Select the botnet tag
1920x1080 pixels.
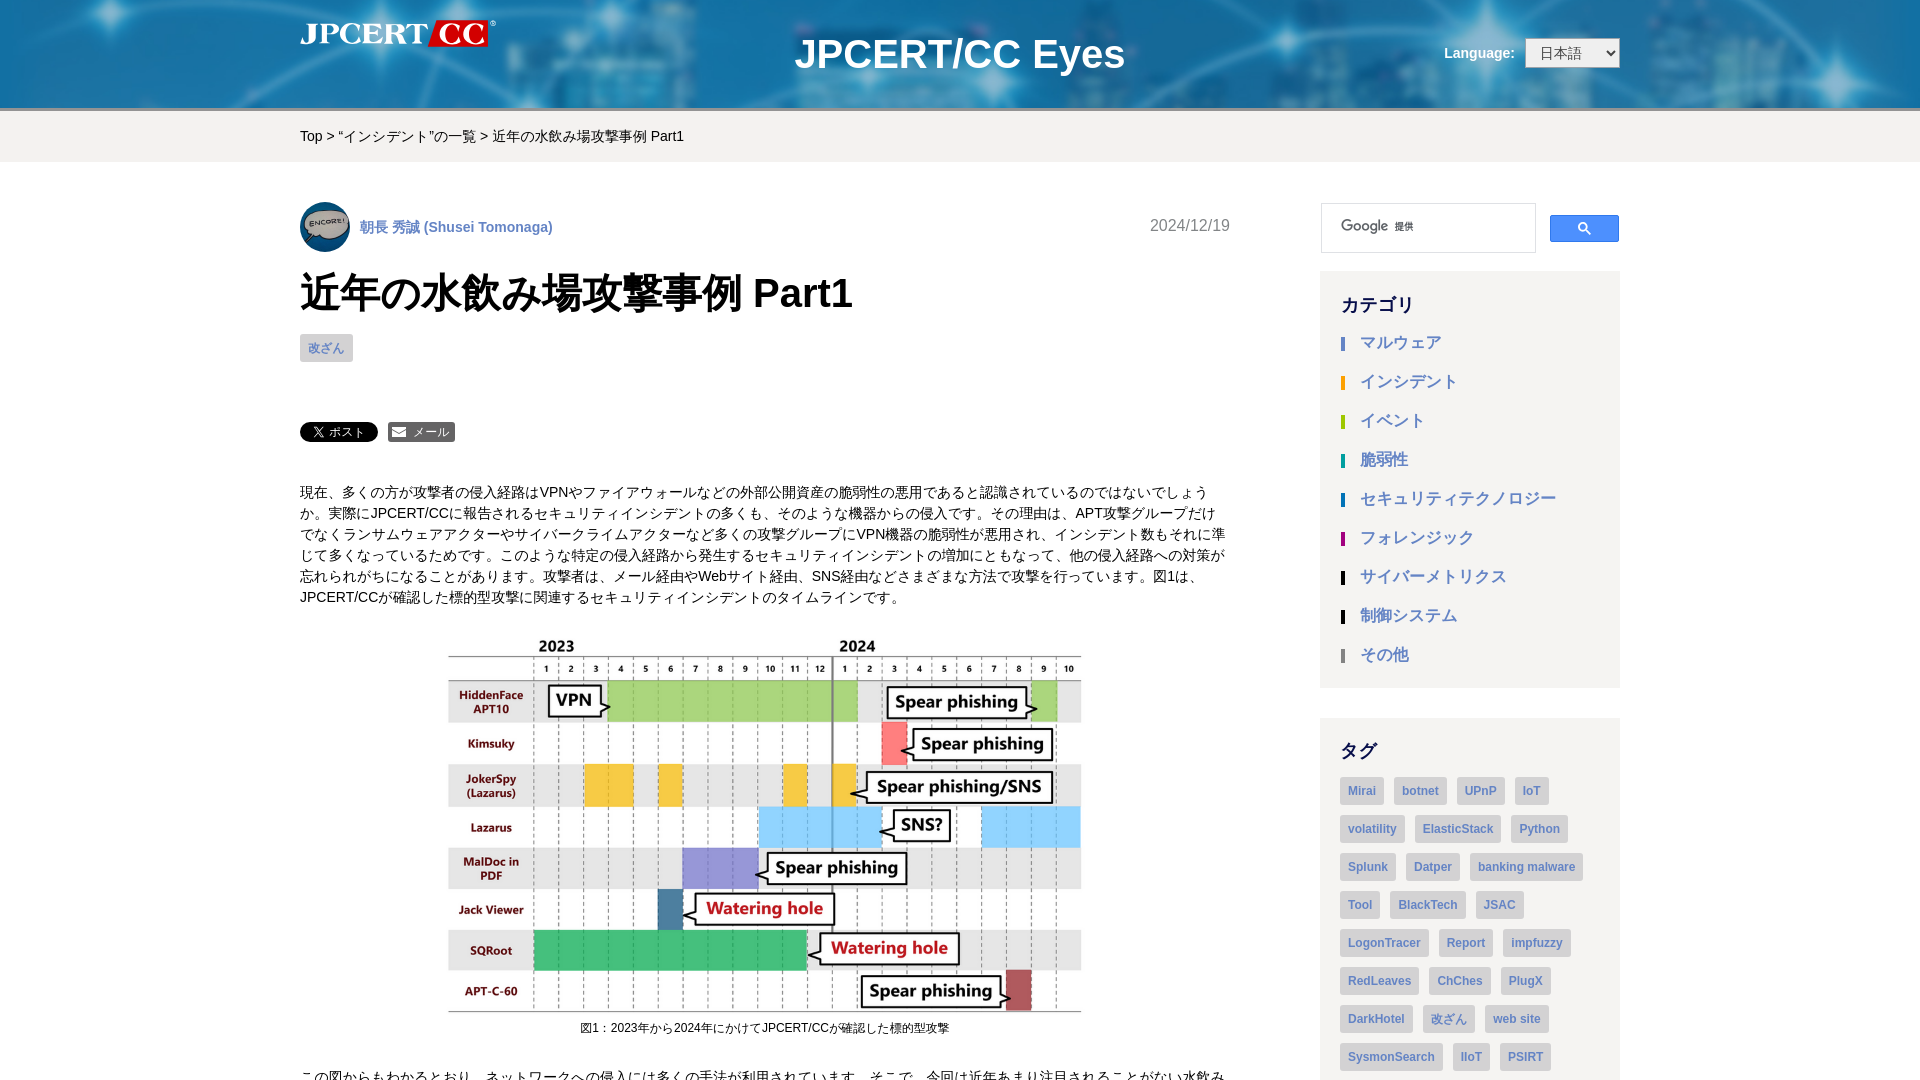(1420, 791)
